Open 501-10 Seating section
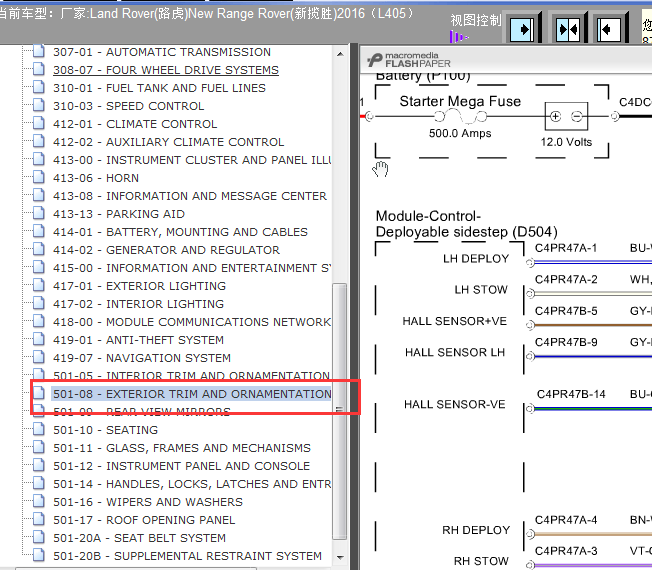Image resolution: width=652 pixels, height=570 pixels. tap(106, 430)
